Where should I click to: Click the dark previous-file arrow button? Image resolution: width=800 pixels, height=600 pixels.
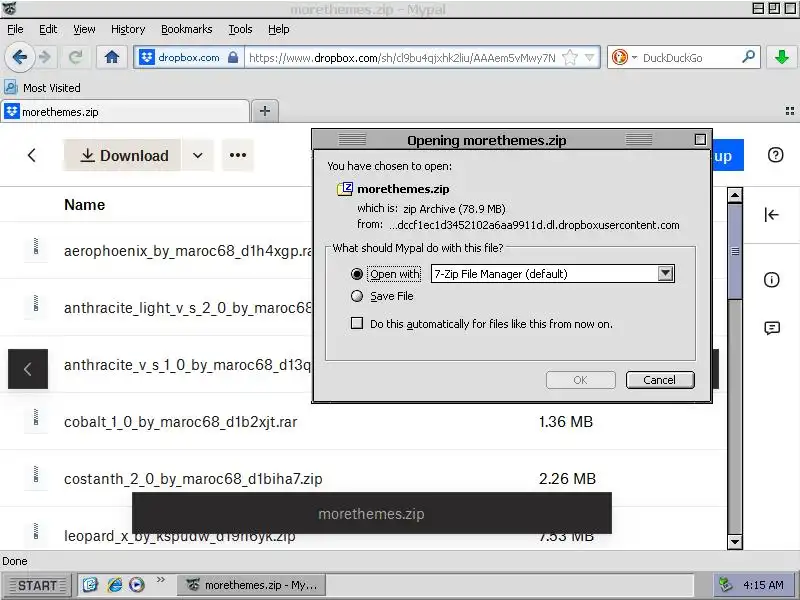pos(28,369)
